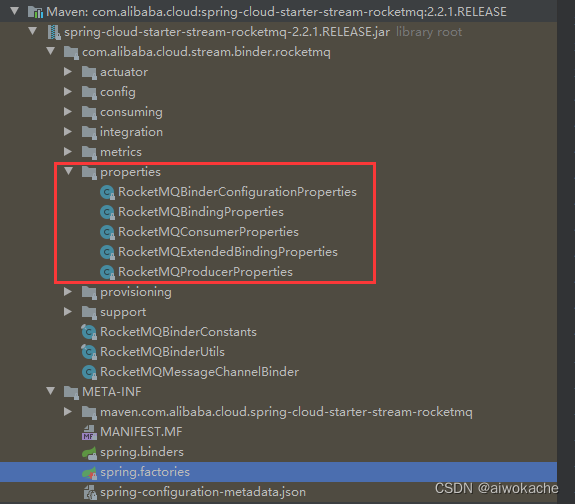Collapse com.alibaba.cloud.stream.binder.rocketmq package
The height and width of the screenshot is (504, 575).
click(51, 51)
